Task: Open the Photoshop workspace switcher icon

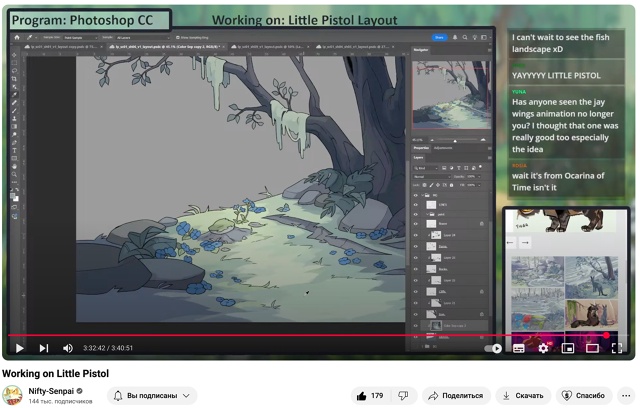Action: click(x=484, y=37)
